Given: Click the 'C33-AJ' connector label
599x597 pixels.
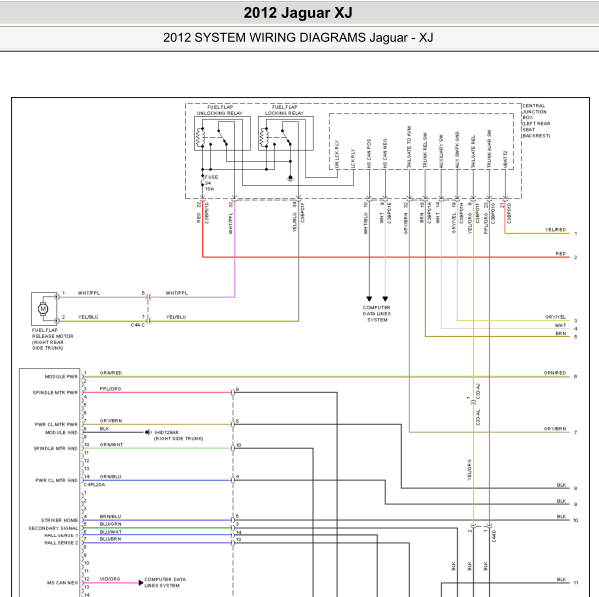Looking at the screenshot, I should [x=478, y=392].
